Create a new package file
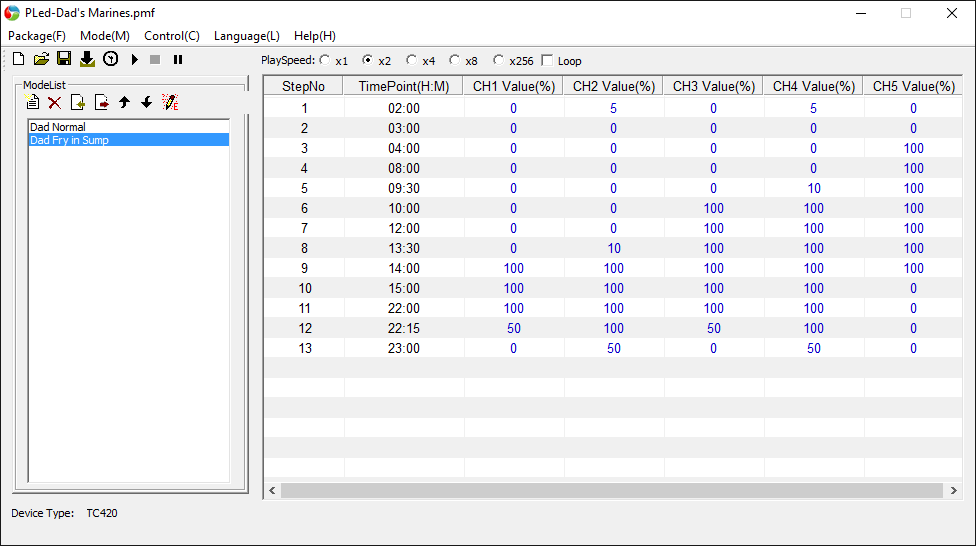Screen dimensions: 976x546 (19, 59)
